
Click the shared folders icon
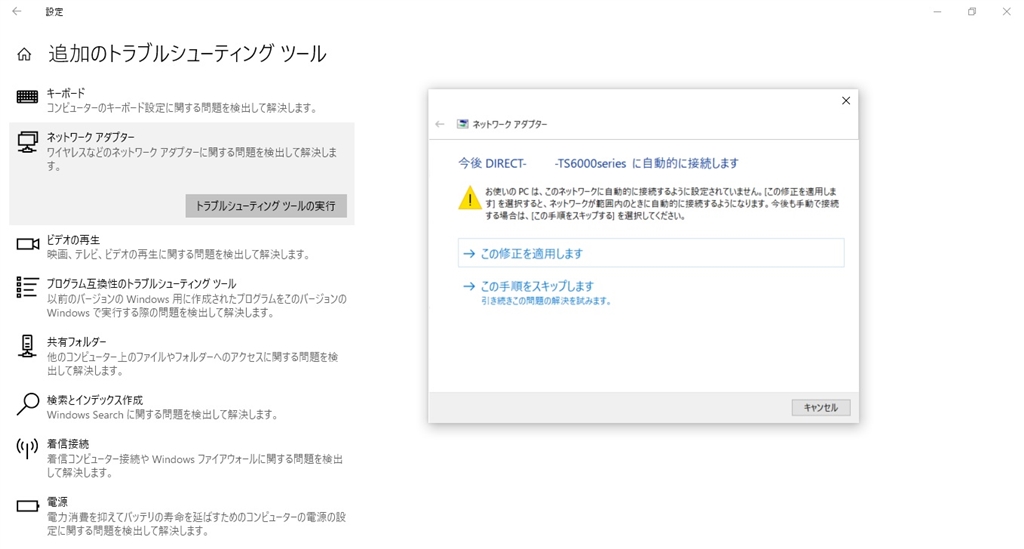point(27,346)
